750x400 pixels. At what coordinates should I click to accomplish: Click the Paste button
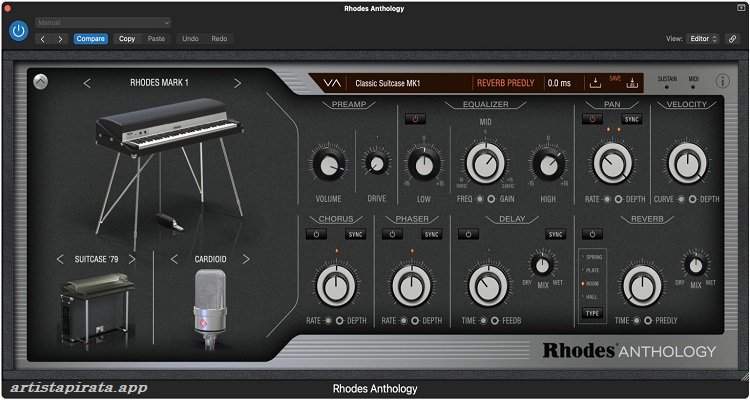(x=156, y=39)
